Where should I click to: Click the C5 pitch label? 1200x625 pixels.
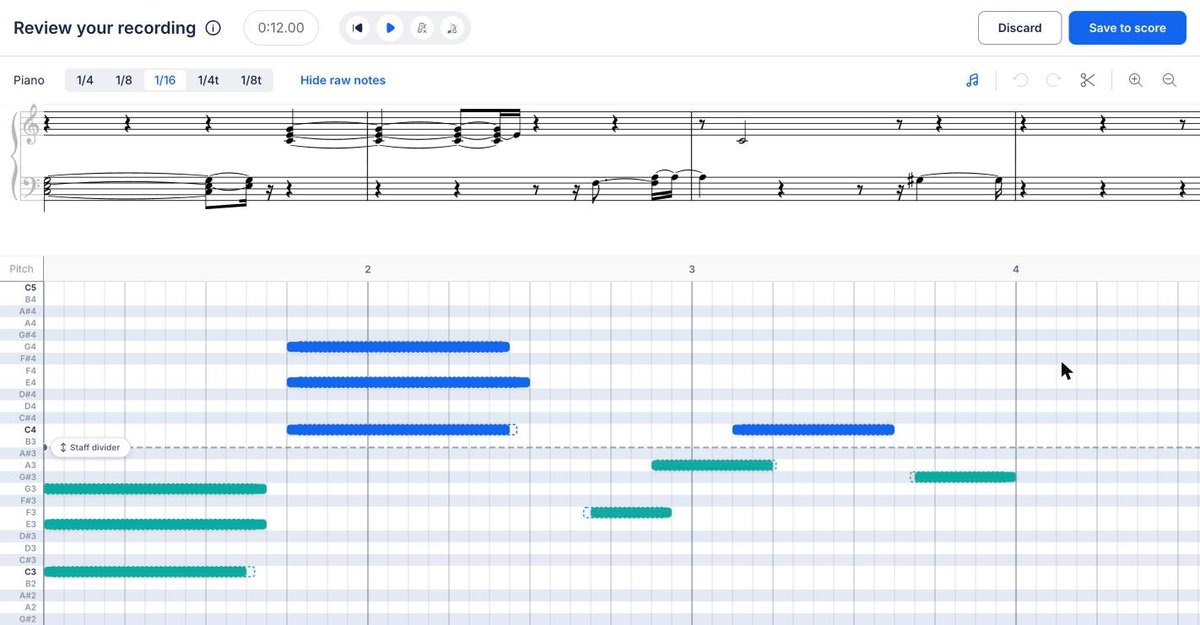(x=30, y=288)
